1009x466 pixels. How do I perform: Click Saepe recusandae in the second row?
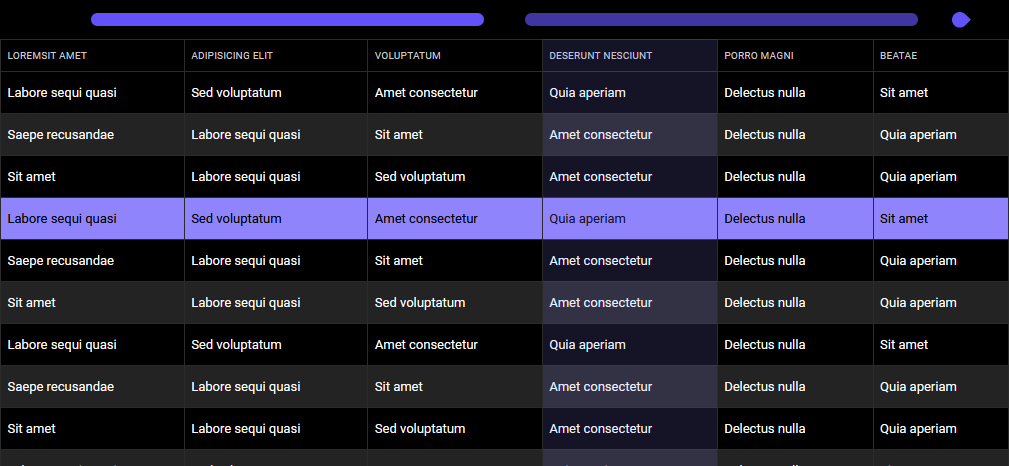[60, 135]
